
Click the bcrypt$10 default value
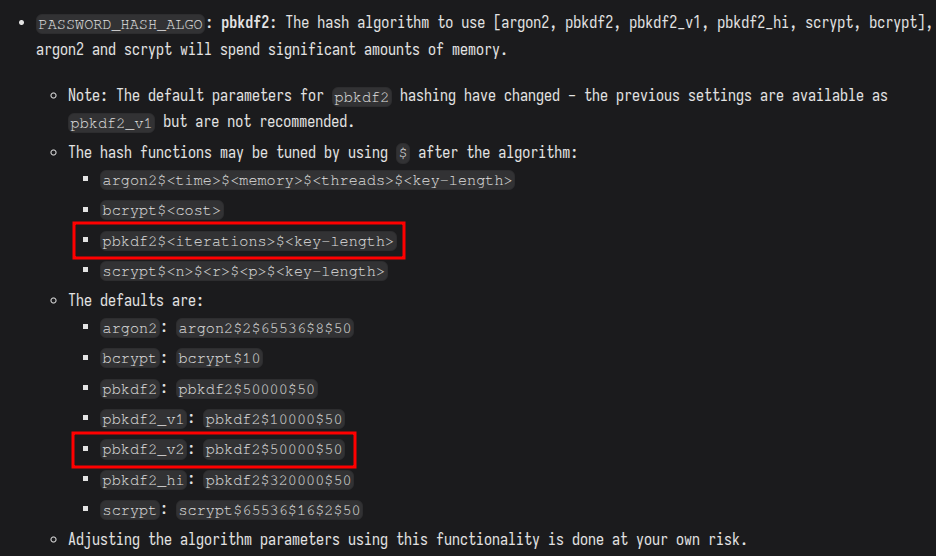click(x=219, y=358)
